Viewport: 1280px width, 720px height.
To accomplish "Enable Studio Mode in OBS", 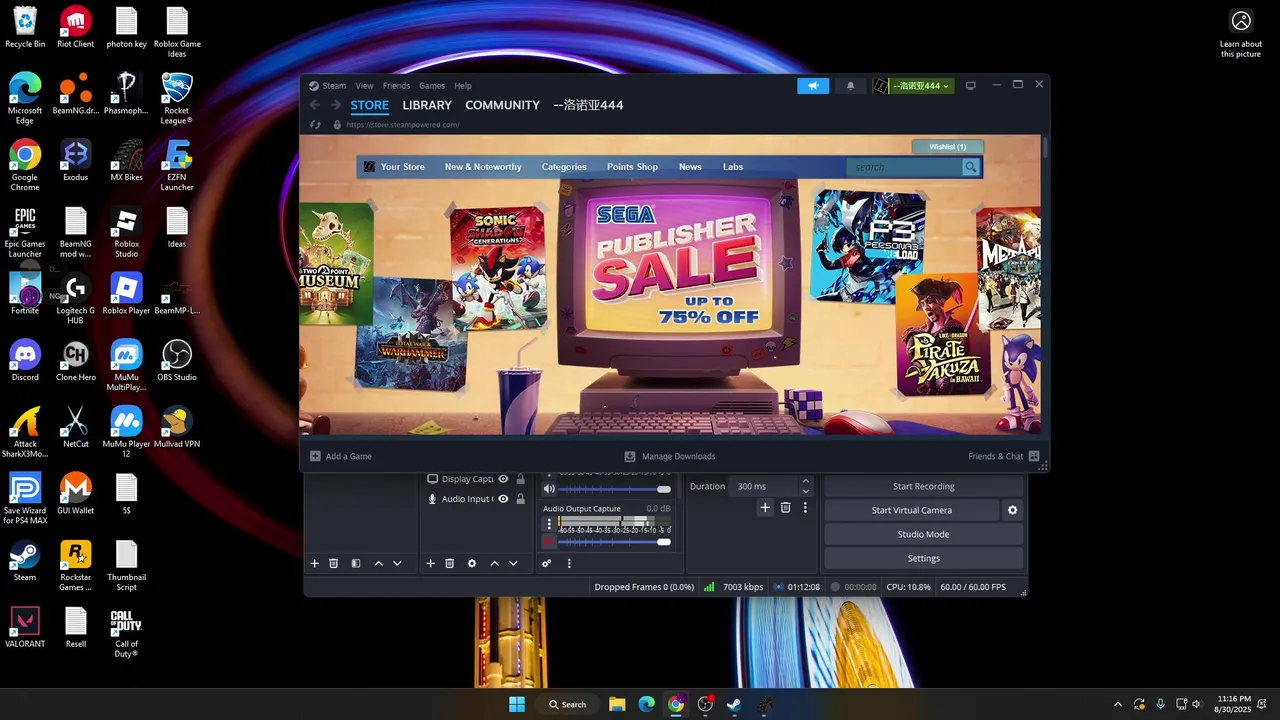I will (923, 534).
